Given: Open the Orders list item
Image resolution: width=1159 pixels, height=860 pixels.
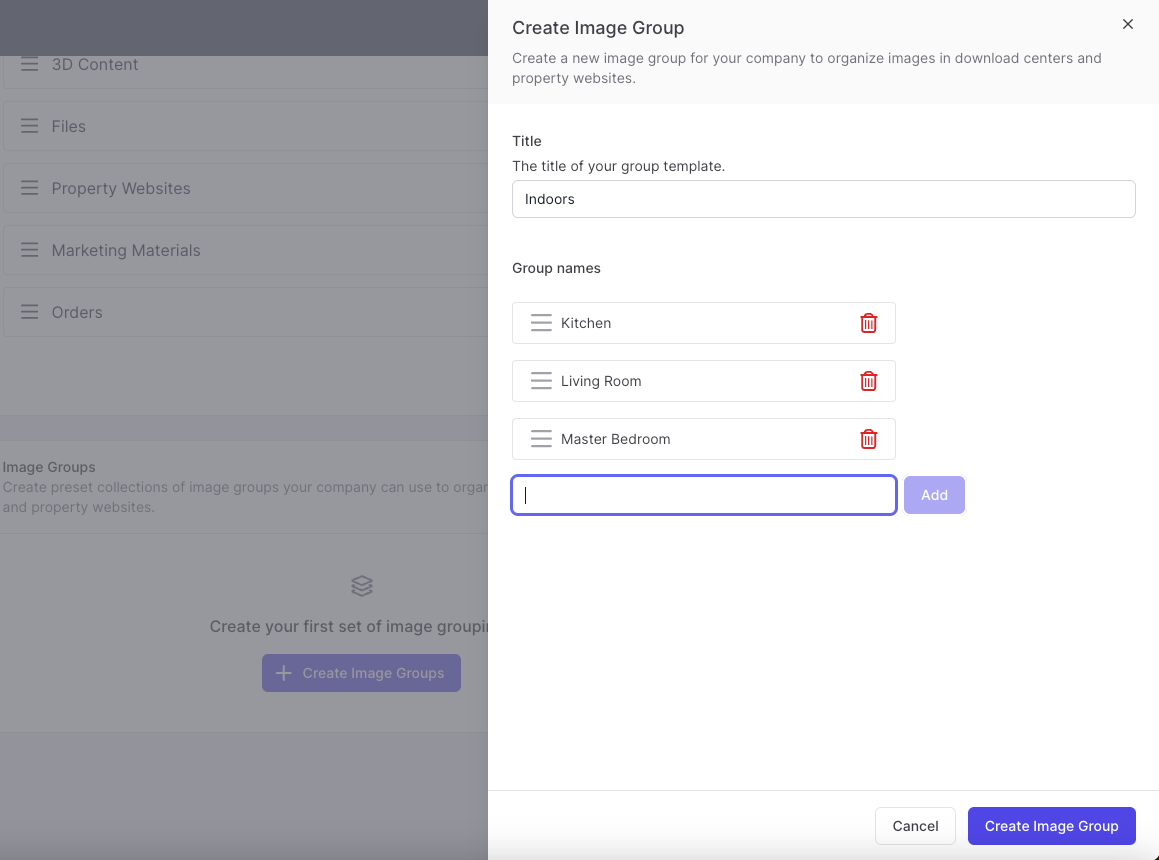Looking at the screenshot, I should tap(77, 313).
